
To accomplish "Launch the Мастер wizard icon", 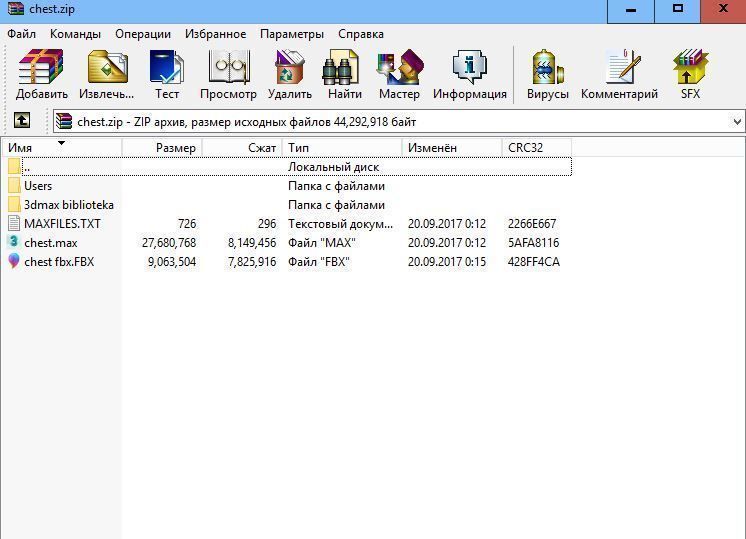I will pos(400,67).
